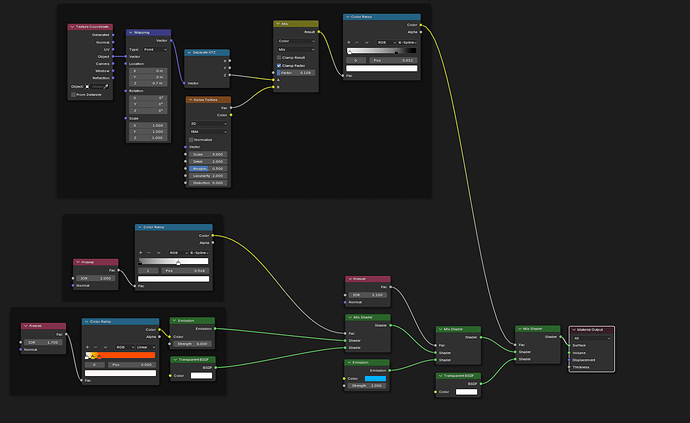Click the IOR 2.100 field in Fresnel node

[x=367, y=295]
